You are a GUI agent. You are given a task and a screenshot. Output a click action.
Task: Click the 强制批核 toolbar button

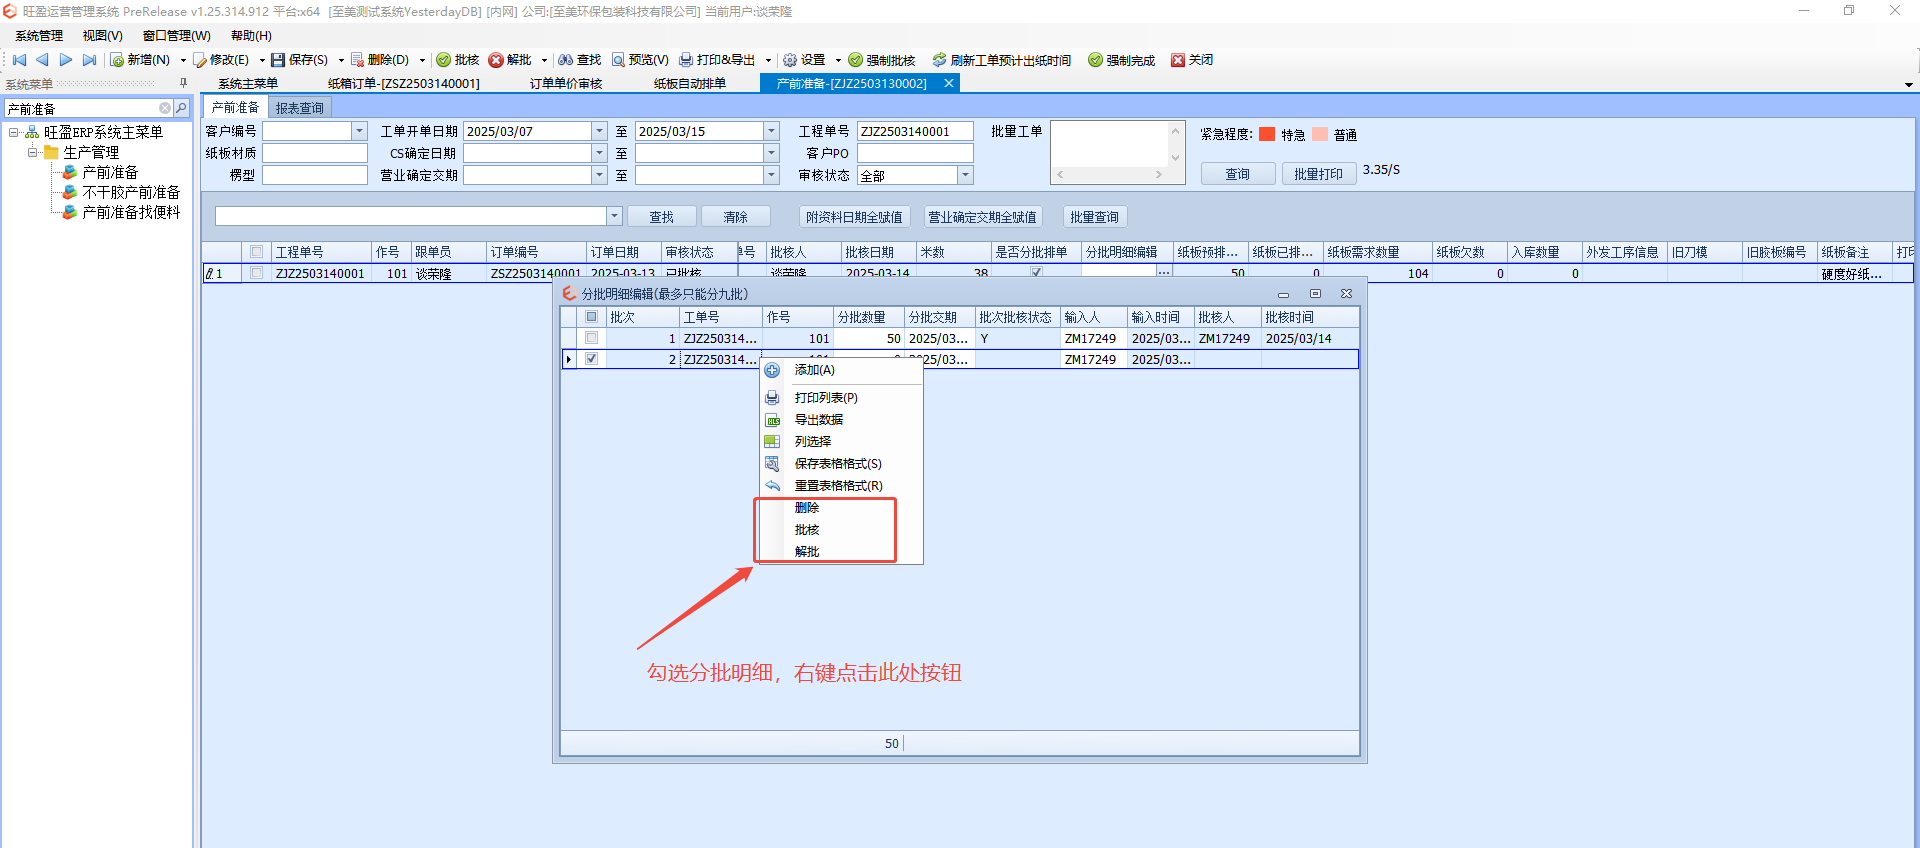pyautogui.click(x=882, y=60)
